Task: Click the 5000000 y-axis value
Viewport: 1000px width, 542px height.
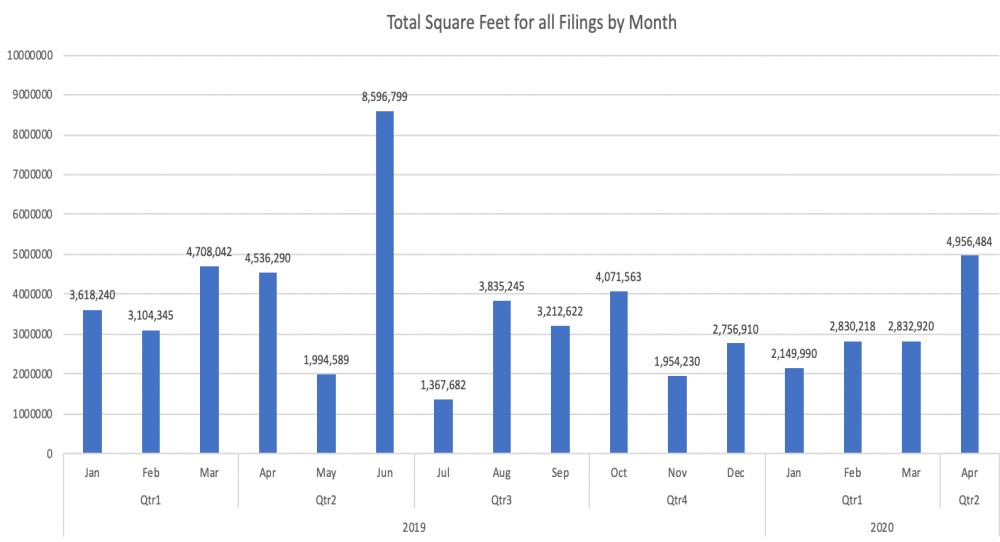Action: click(x=32, y=255)
